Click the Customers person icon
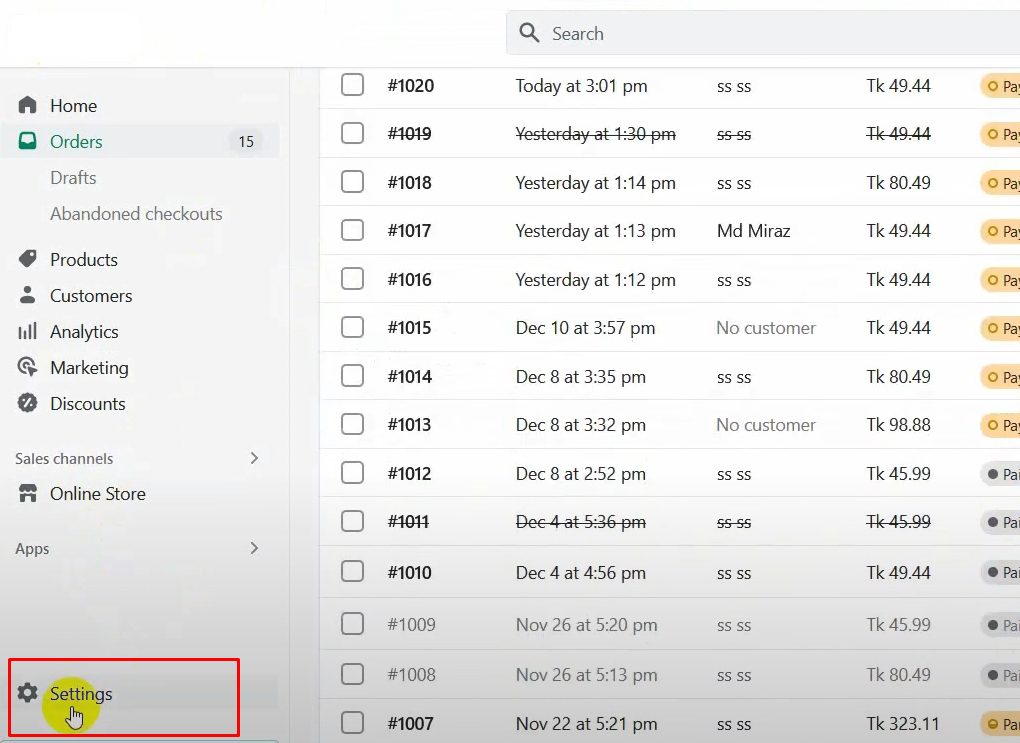 tap(28, 296)
